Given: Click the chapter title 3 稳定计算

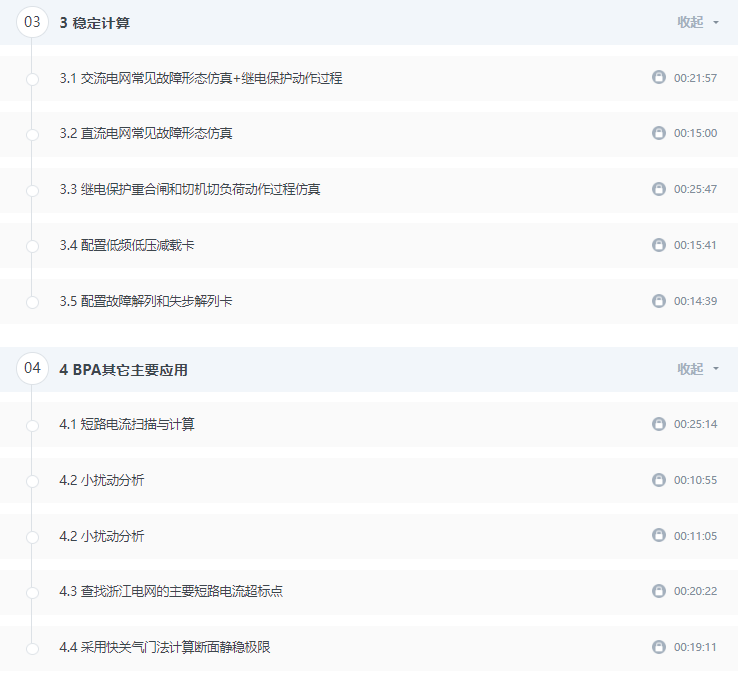Looking at the screenshot, I should [x=95, y=23].
